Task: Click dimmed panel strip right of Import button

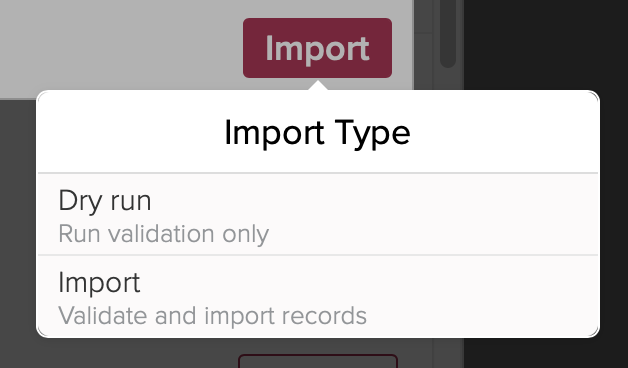Action: (423, 44)
